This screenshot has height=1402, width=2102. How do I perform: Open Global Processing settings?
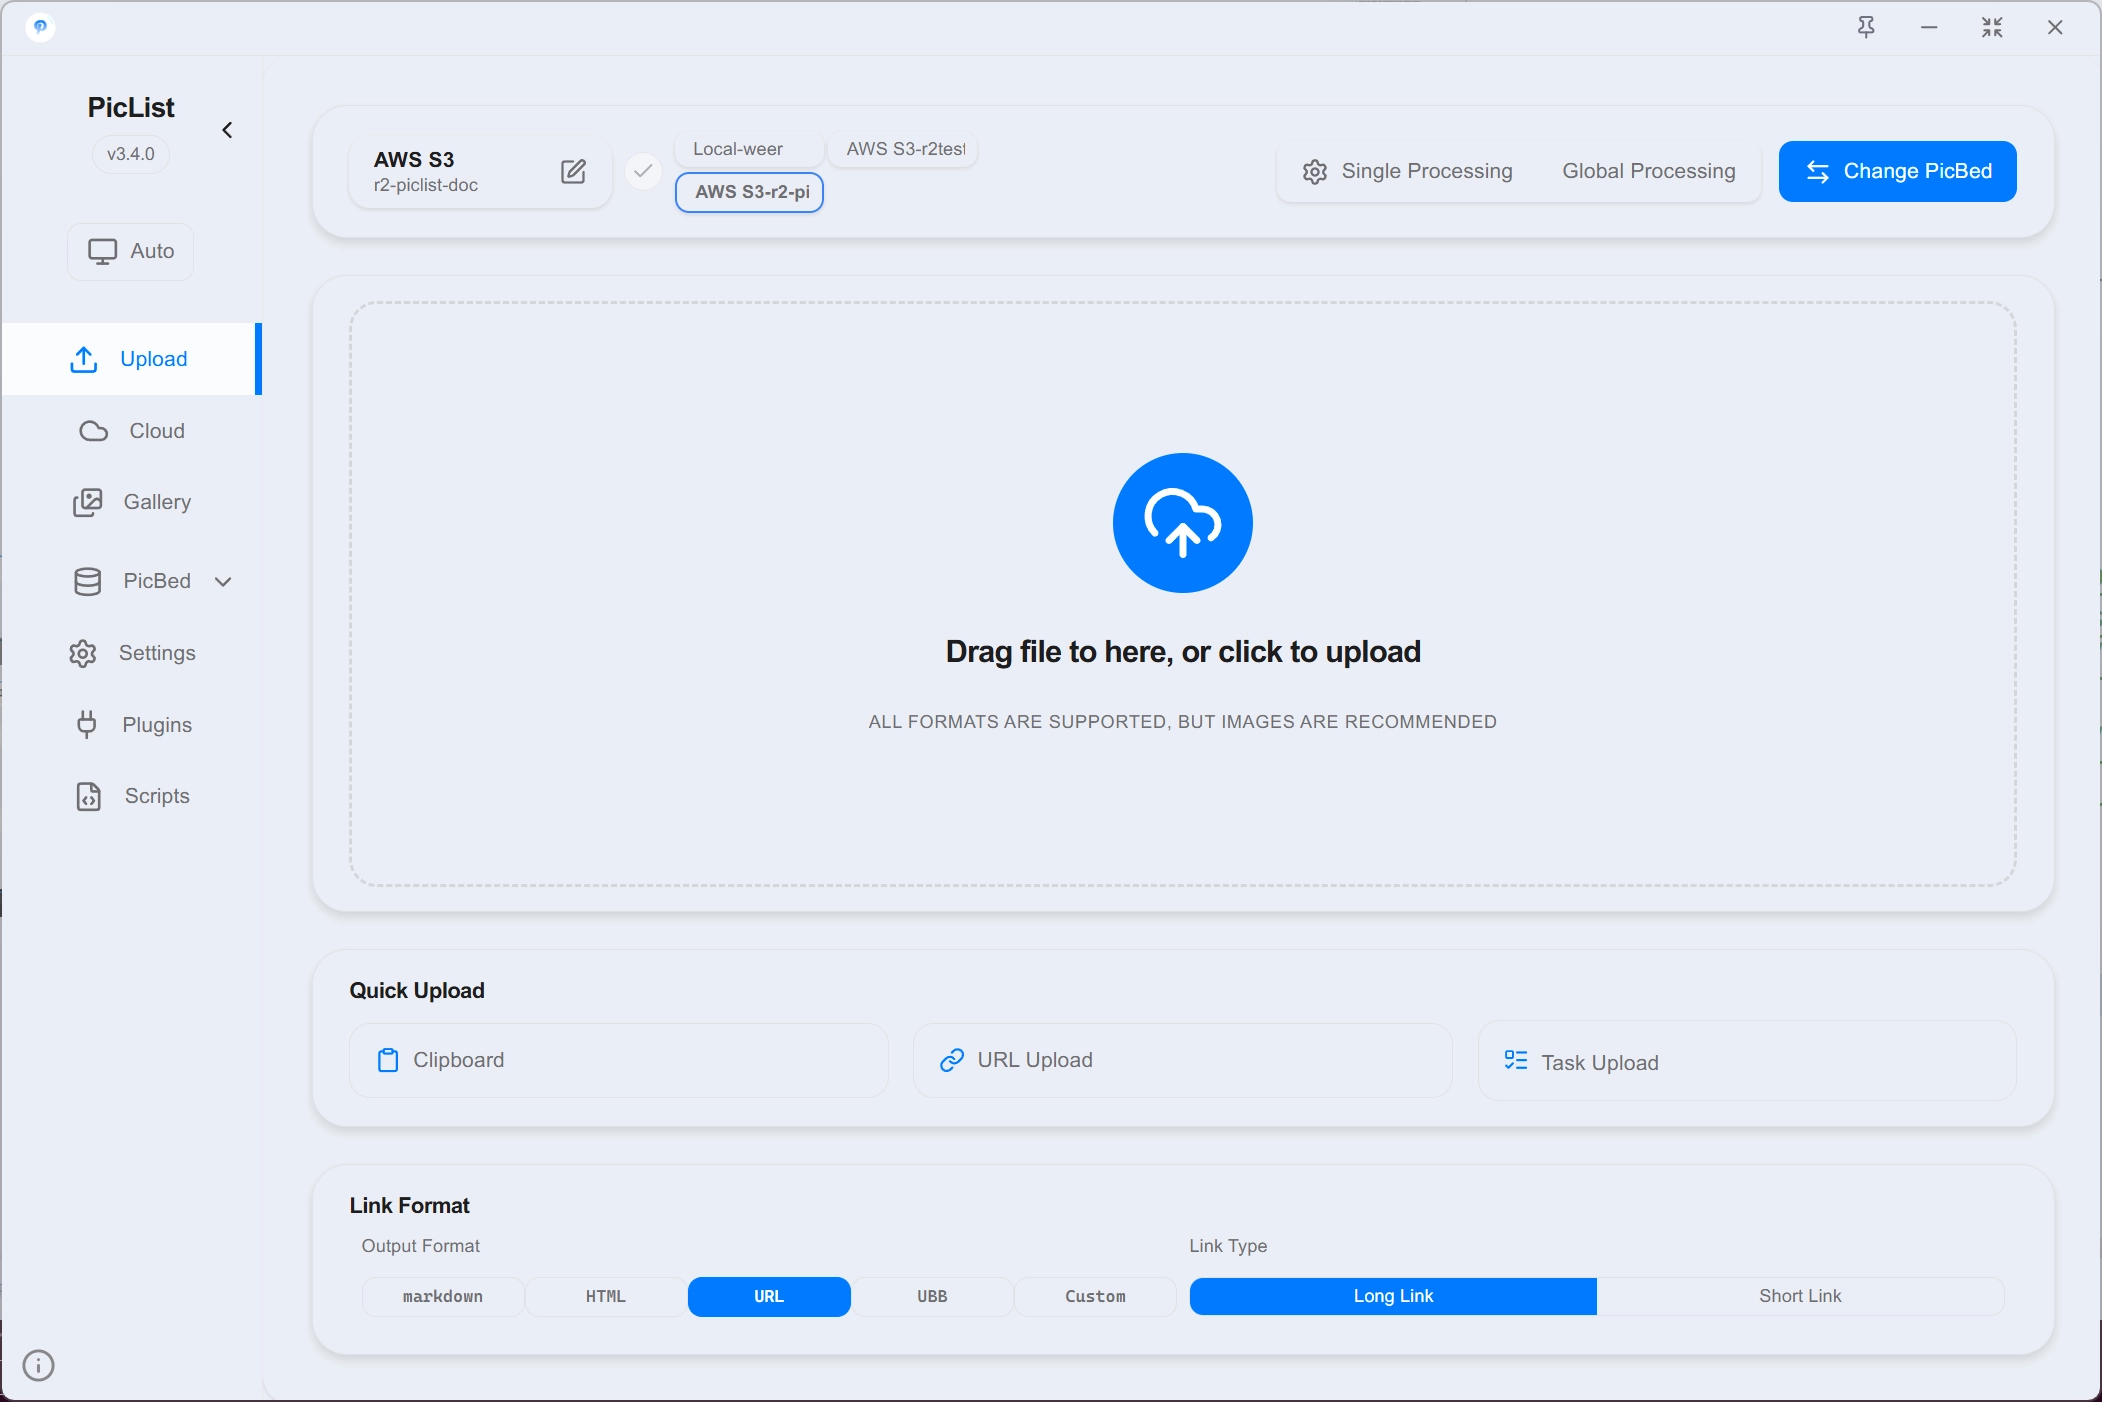click(x=1649, y=171)
